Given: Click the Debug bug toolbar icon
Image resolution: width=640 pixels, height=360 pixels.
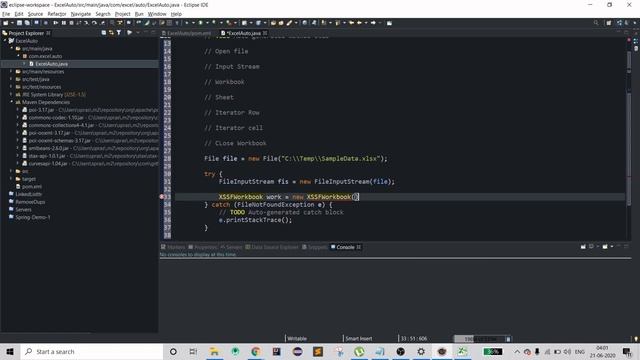Looking at the screenshot, I should (x=186, y=23).
